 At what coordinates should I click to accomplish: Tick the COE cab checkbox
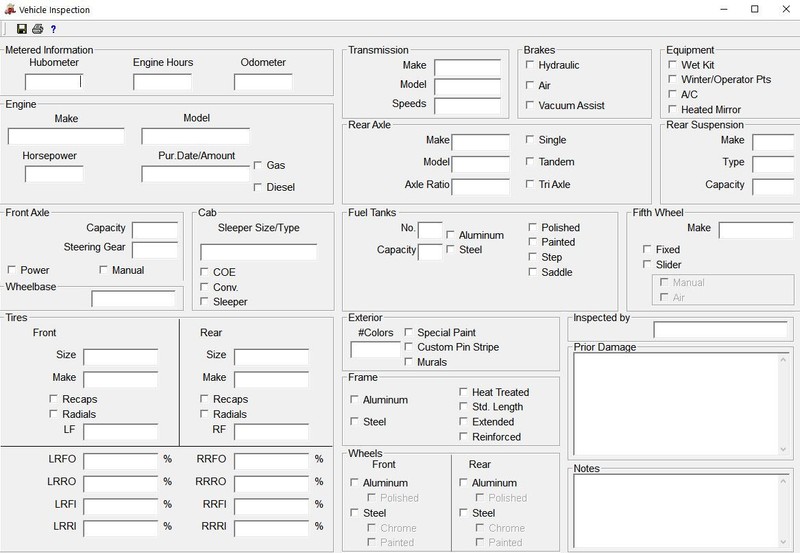point(204,272)
